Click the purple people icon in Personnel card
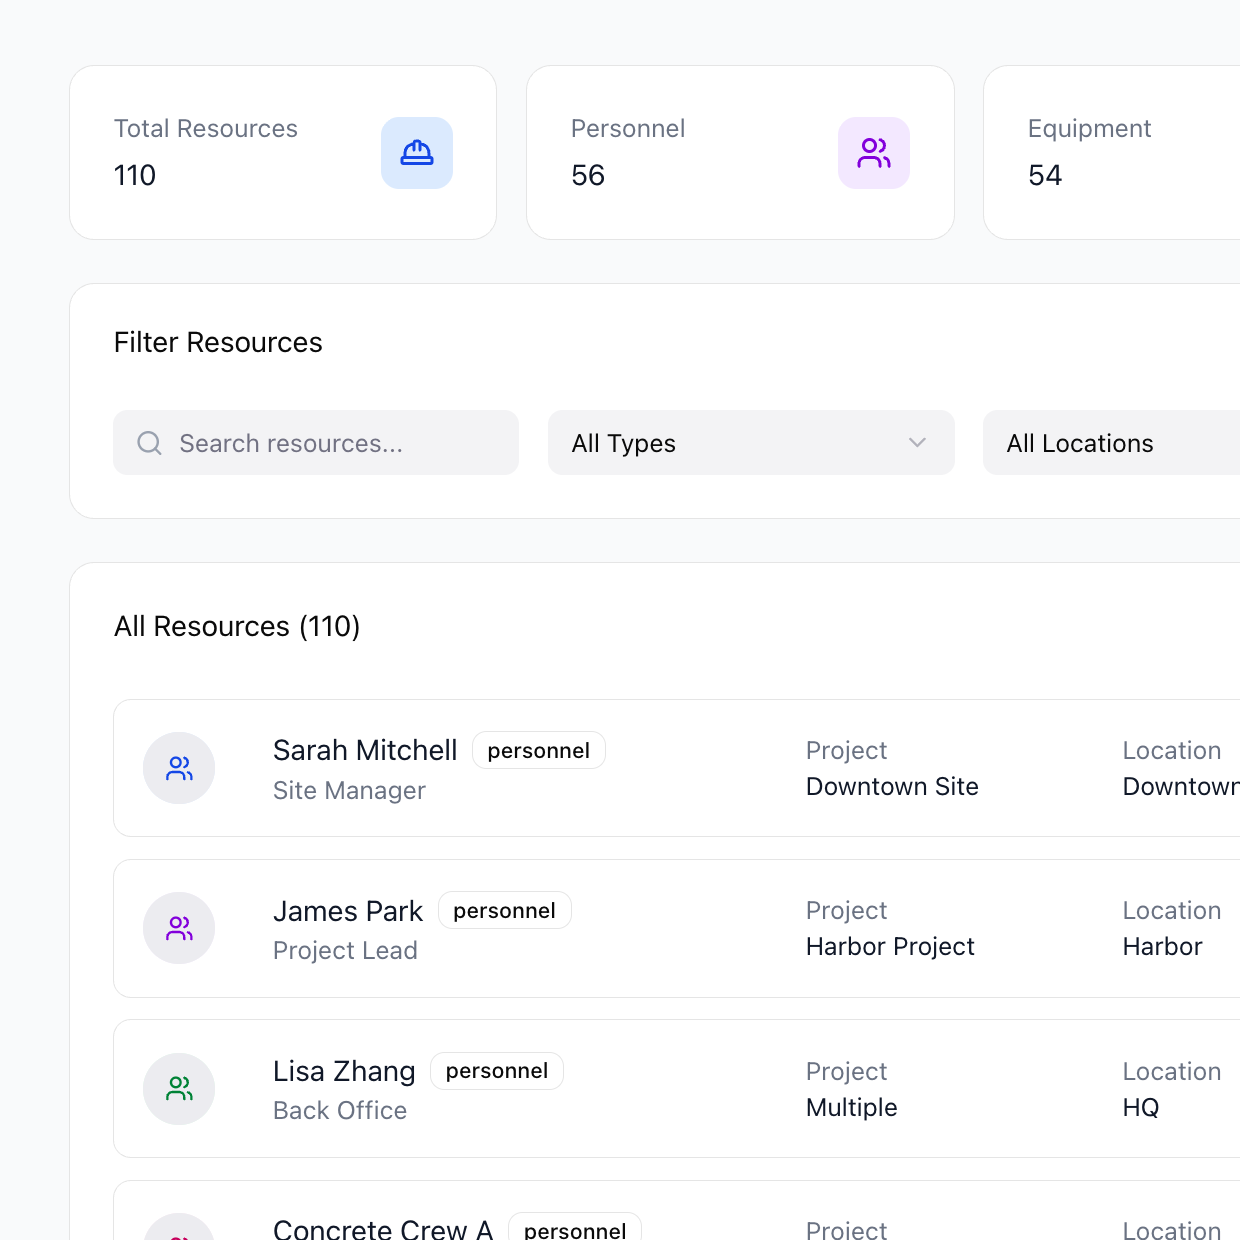1240x1240 pixels. [874, 153]
